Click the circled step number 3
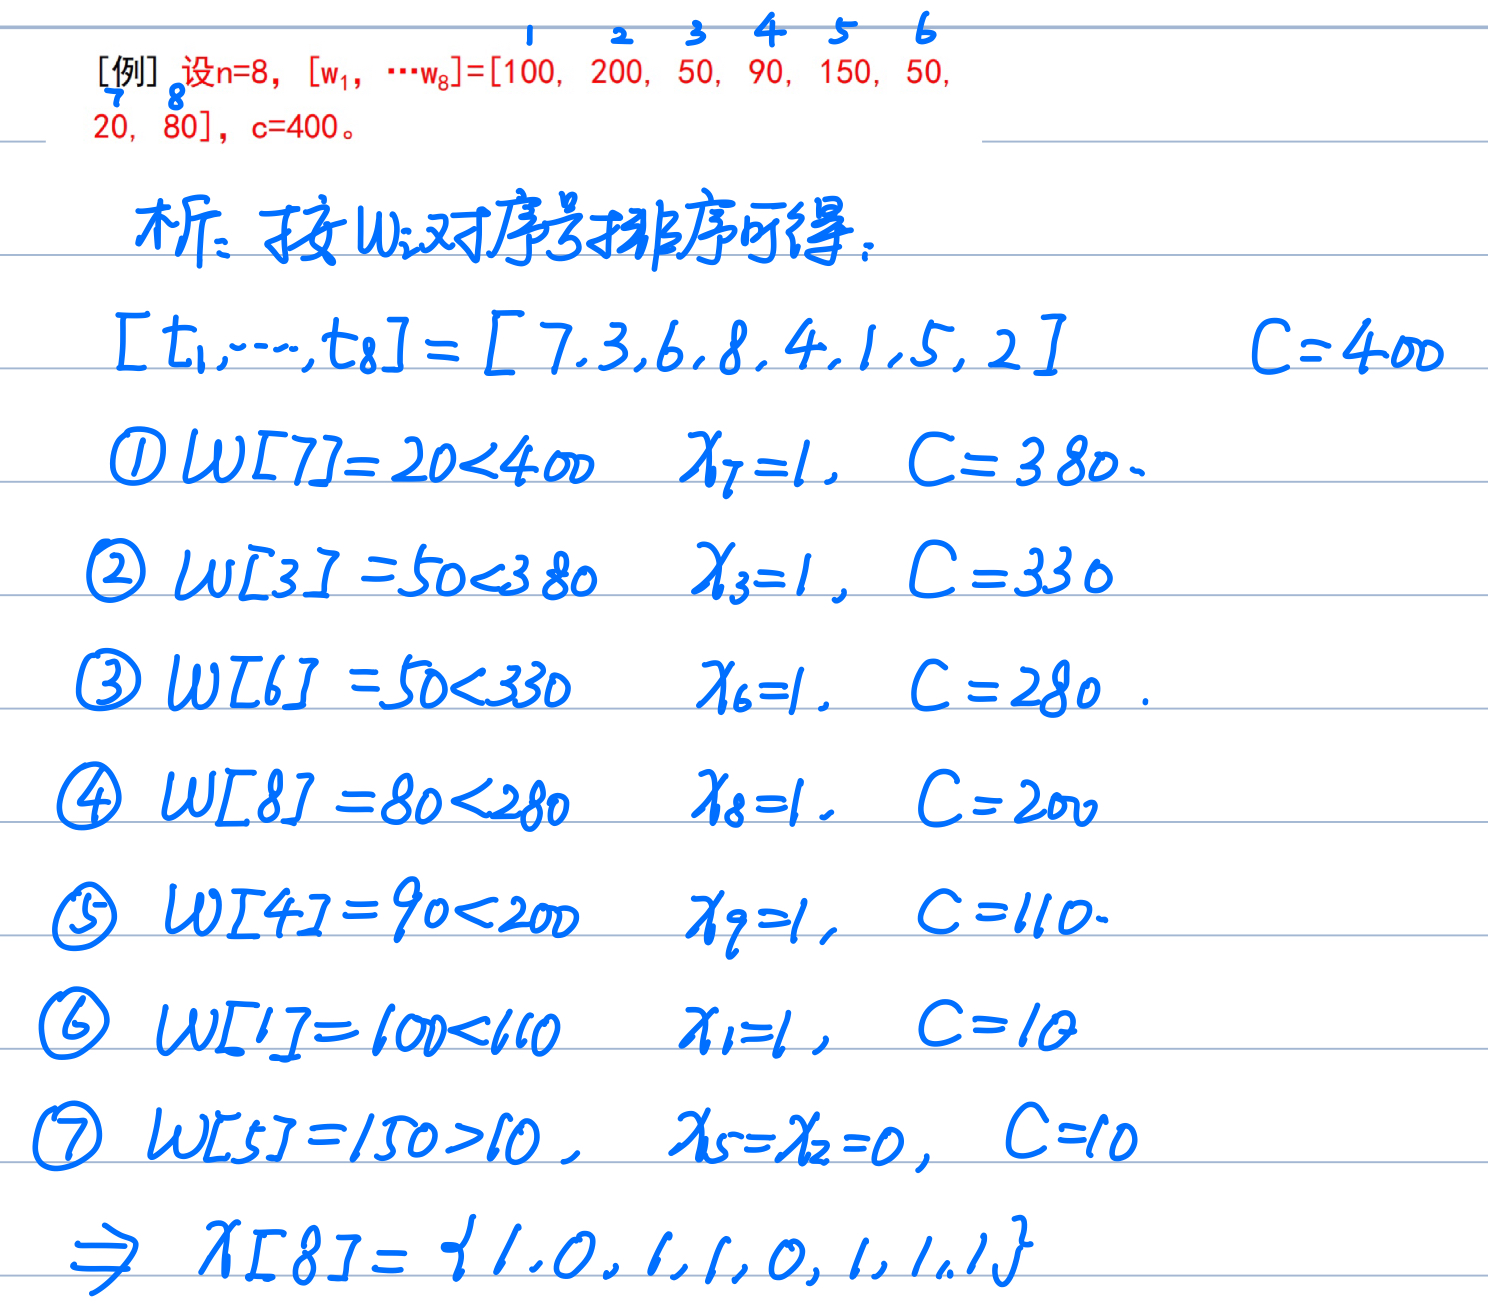This screenshot has width=1488, height=1311. point(108,680)
